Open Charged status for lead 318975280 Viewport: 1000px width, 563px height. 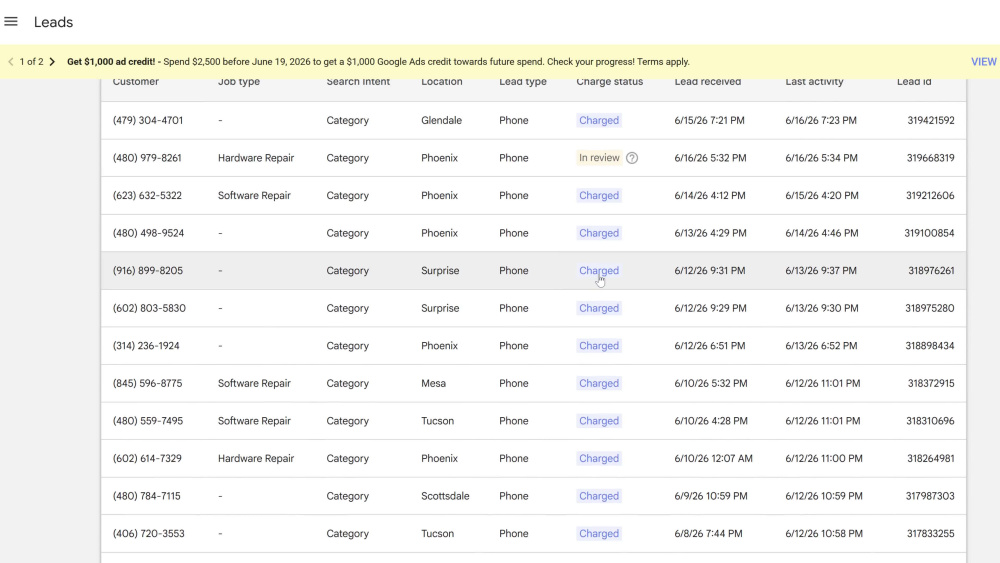pyautogui.click(x=599, y=309)
